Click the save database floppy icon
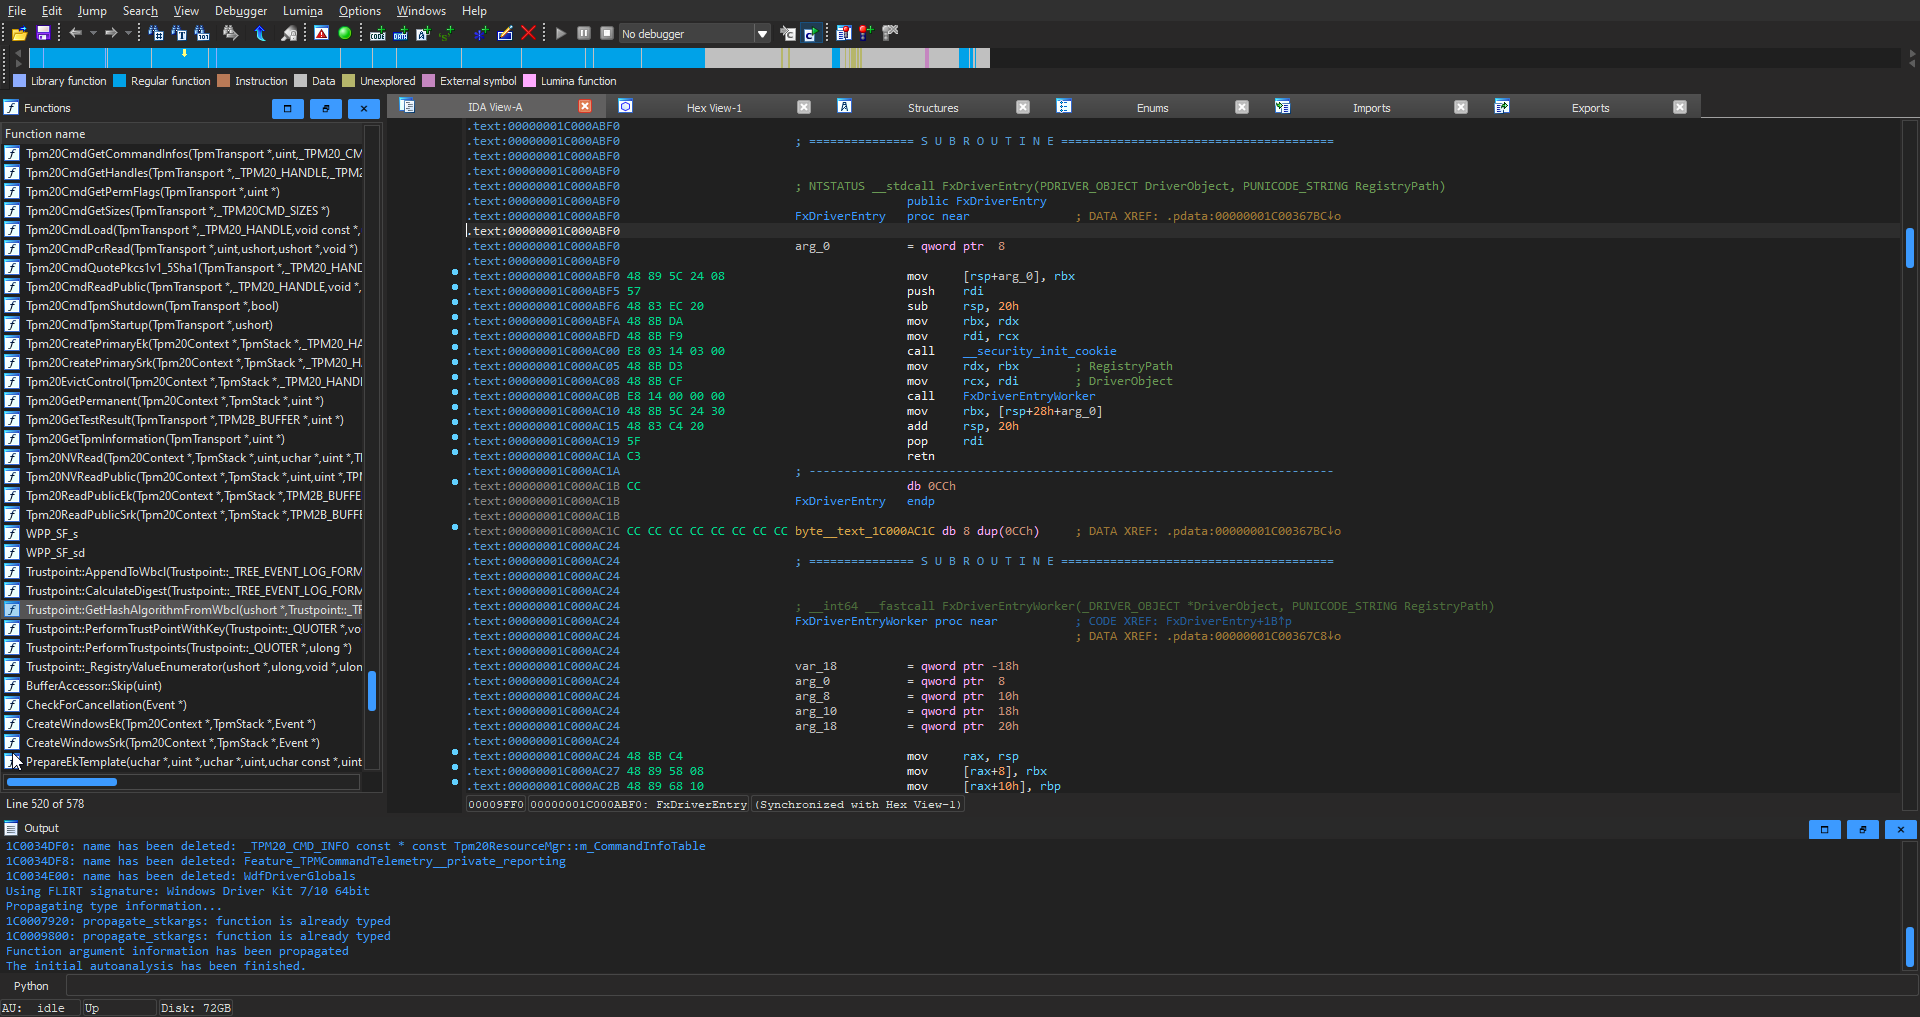Viewport: 1920px width, 1017px height. tap(43, 34)
